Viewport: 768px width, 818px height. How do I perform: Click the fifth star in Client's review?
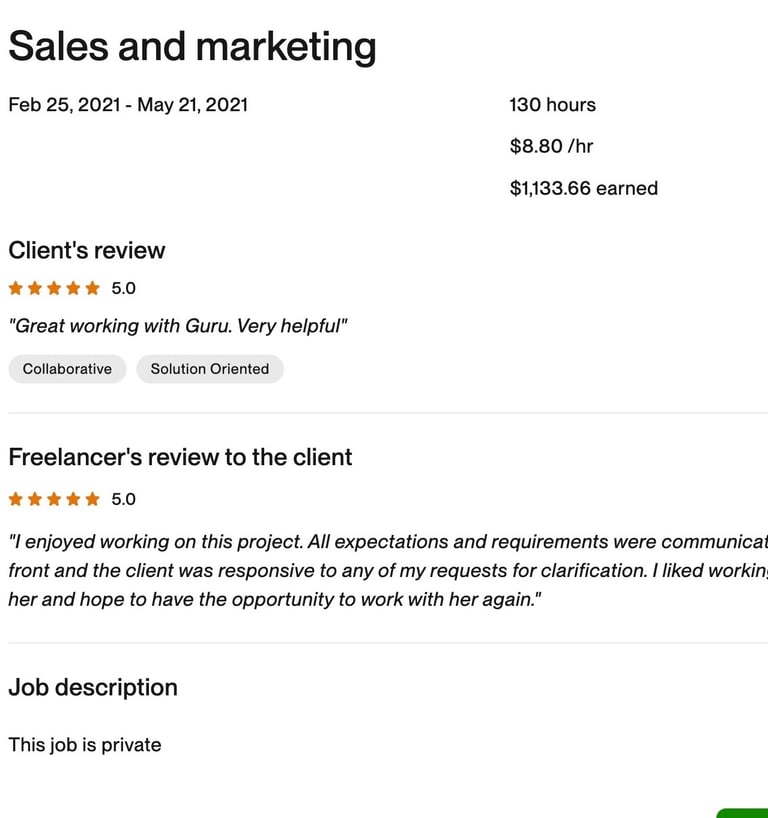93,288
